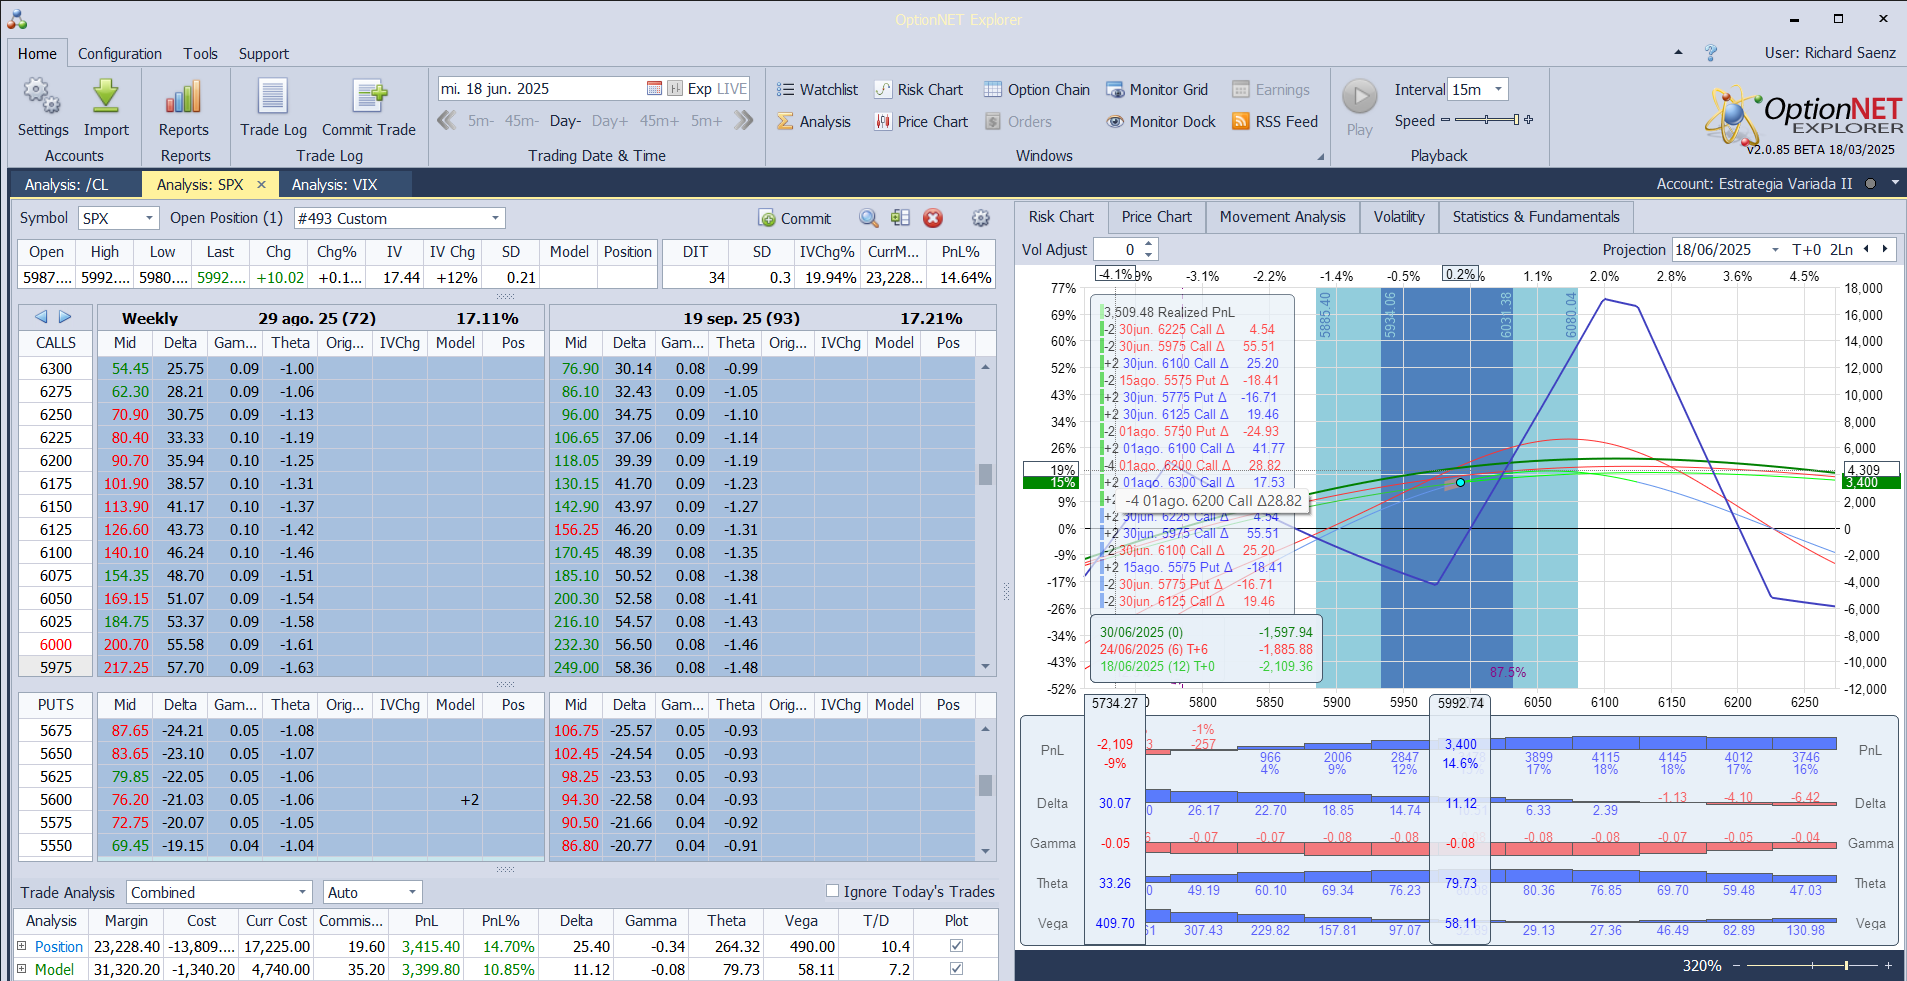
Task: Open the Monitor Dock window
Action: tap(1161, 122)
